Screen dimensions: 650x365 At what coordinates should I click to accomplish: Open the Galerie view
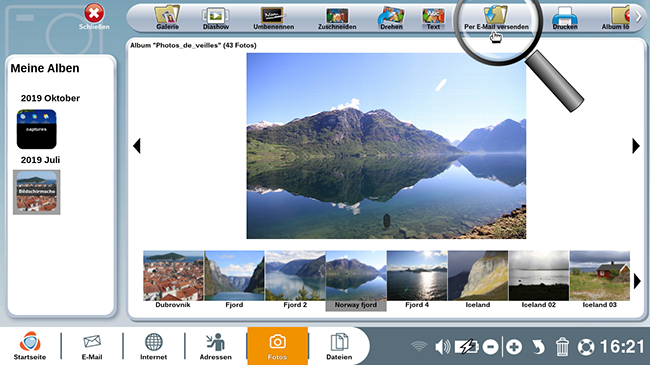167,17
